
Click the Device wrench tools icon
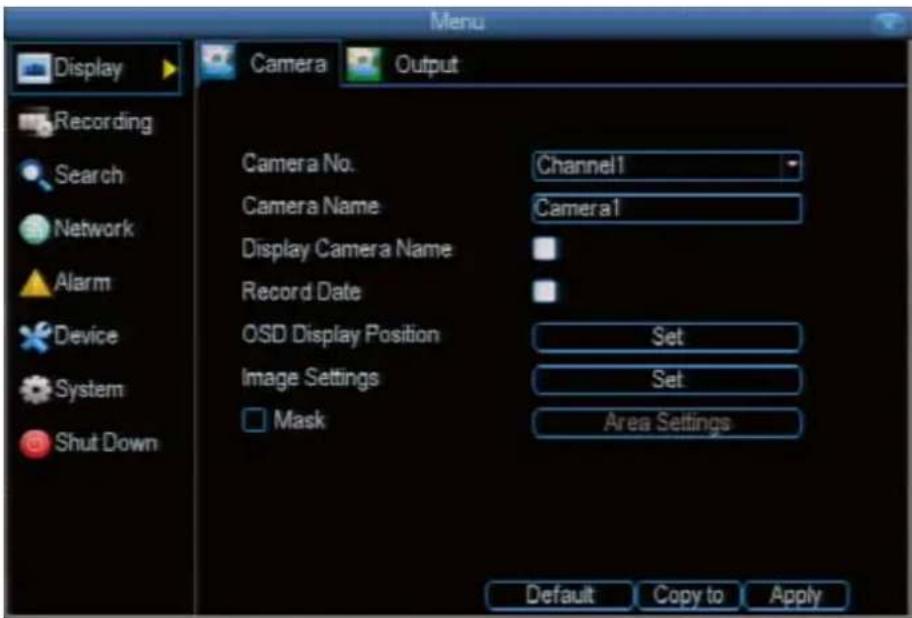(35, 337)
